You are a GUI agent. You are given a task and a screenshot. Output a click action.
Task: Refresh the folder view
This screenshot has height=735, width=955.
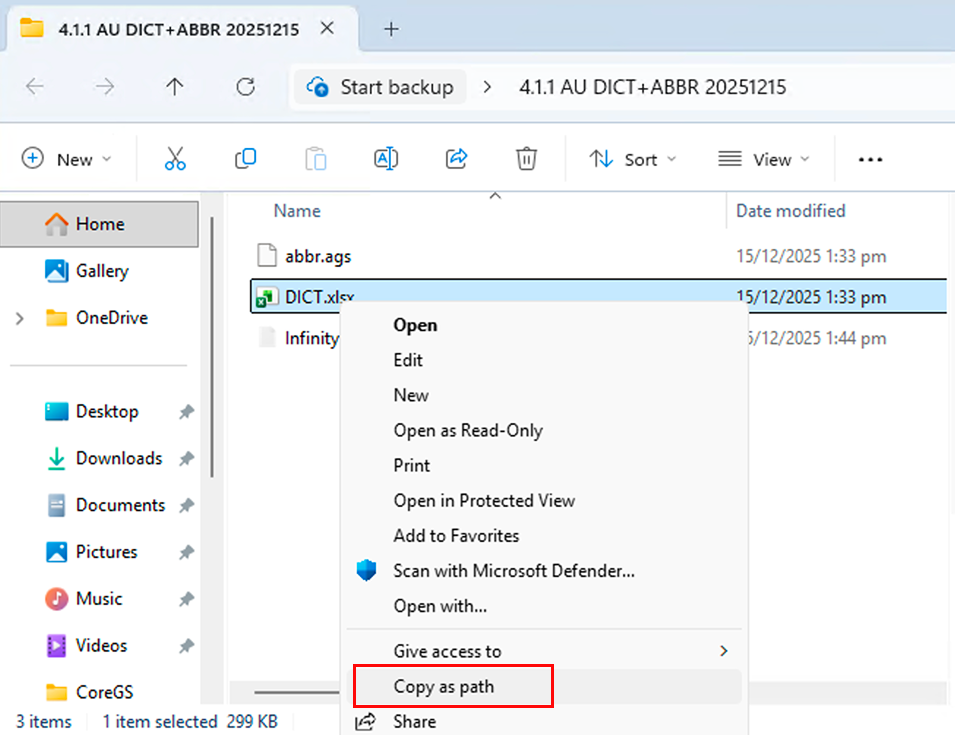tap(245, 86)
